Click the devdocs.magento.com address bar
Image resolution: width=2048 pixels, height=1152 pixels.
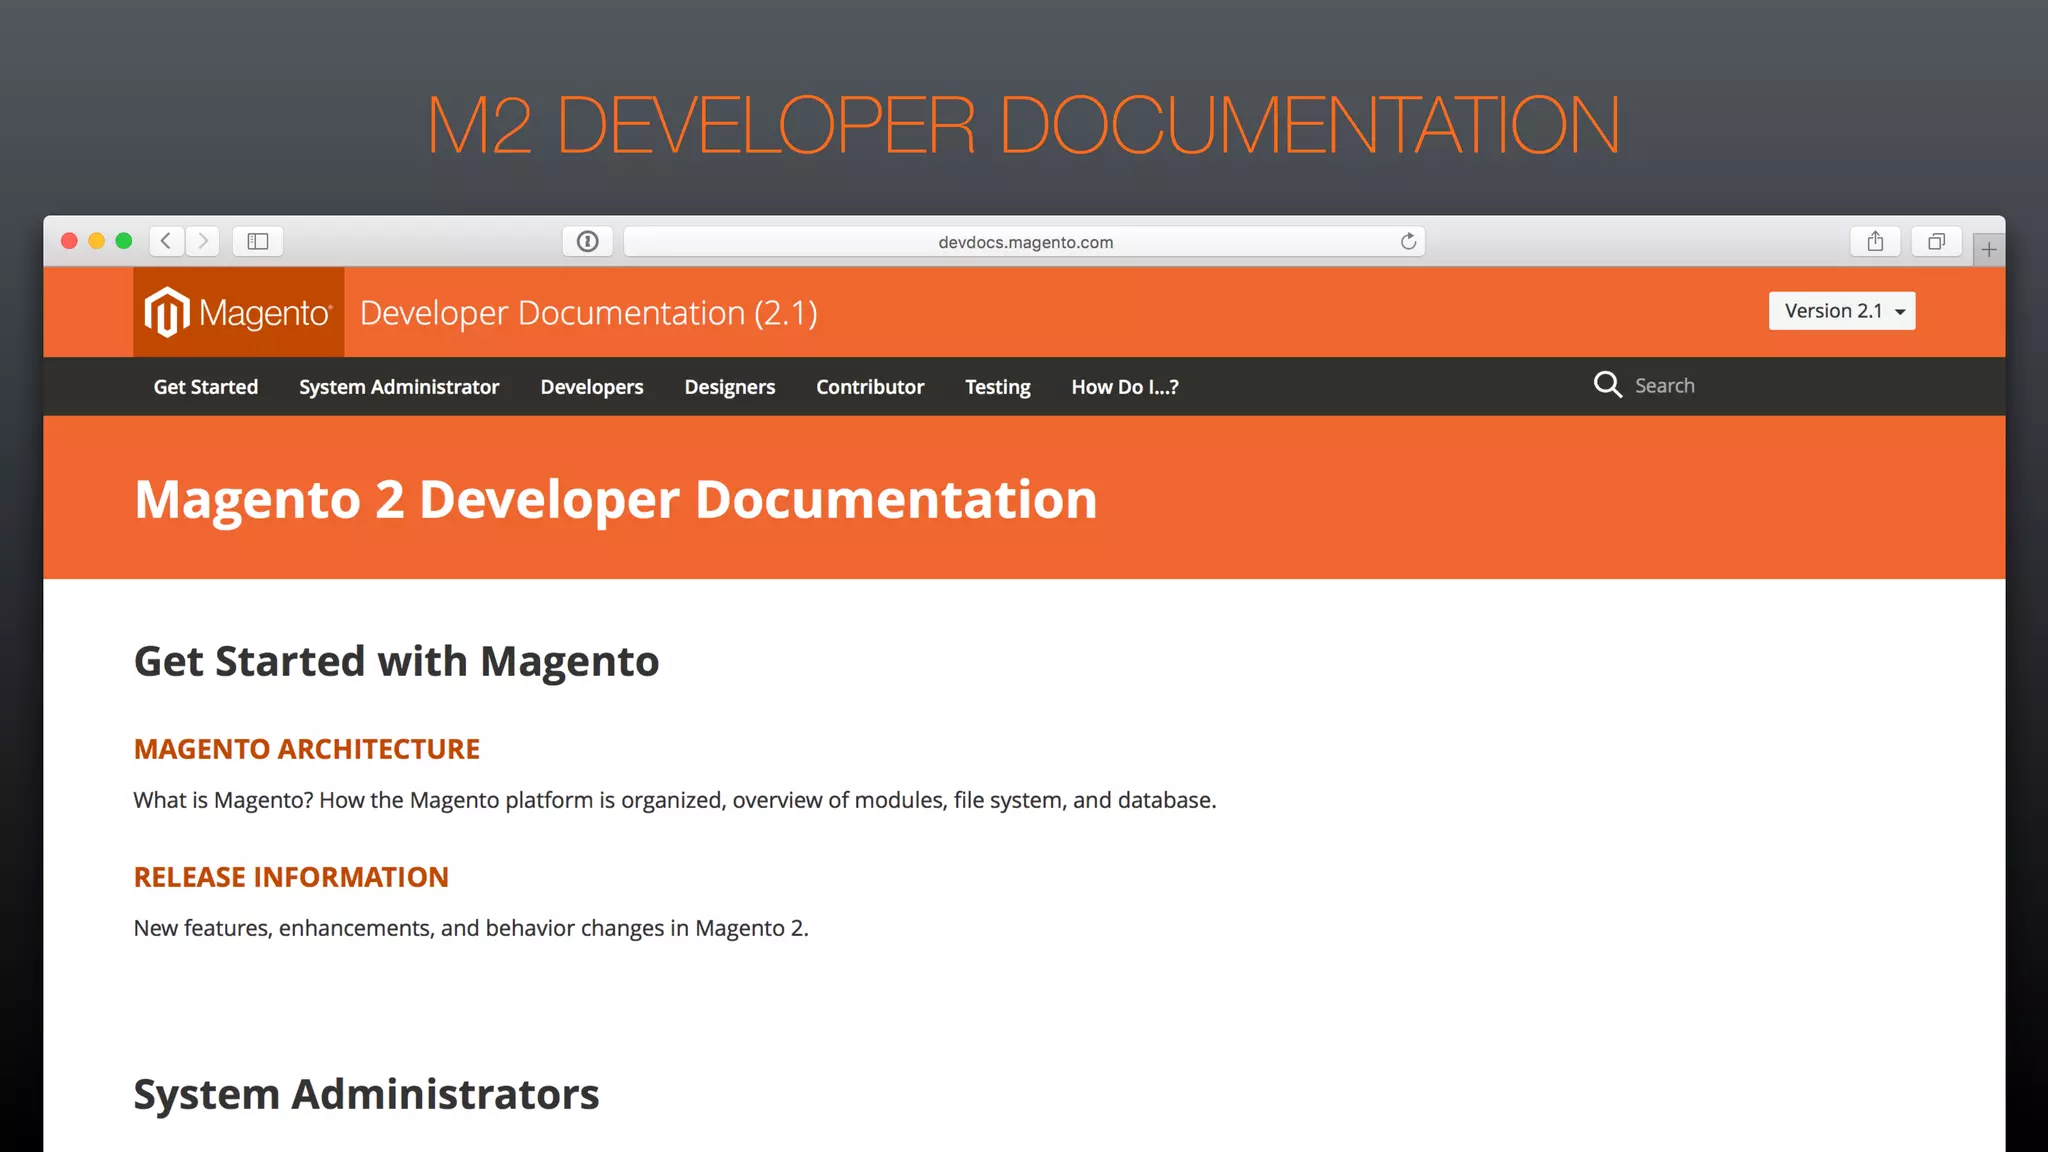1024,241
